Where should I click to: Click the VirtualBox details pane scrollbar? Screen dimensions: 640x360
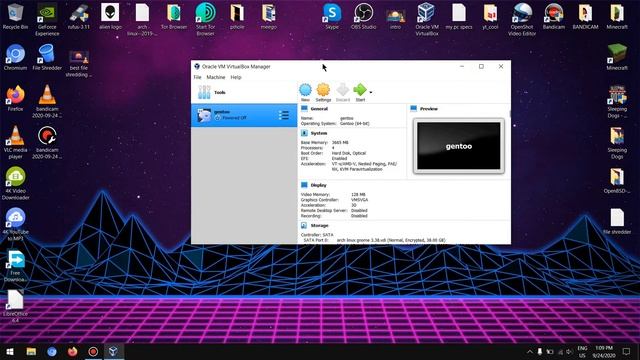click(x=509, y=114)
